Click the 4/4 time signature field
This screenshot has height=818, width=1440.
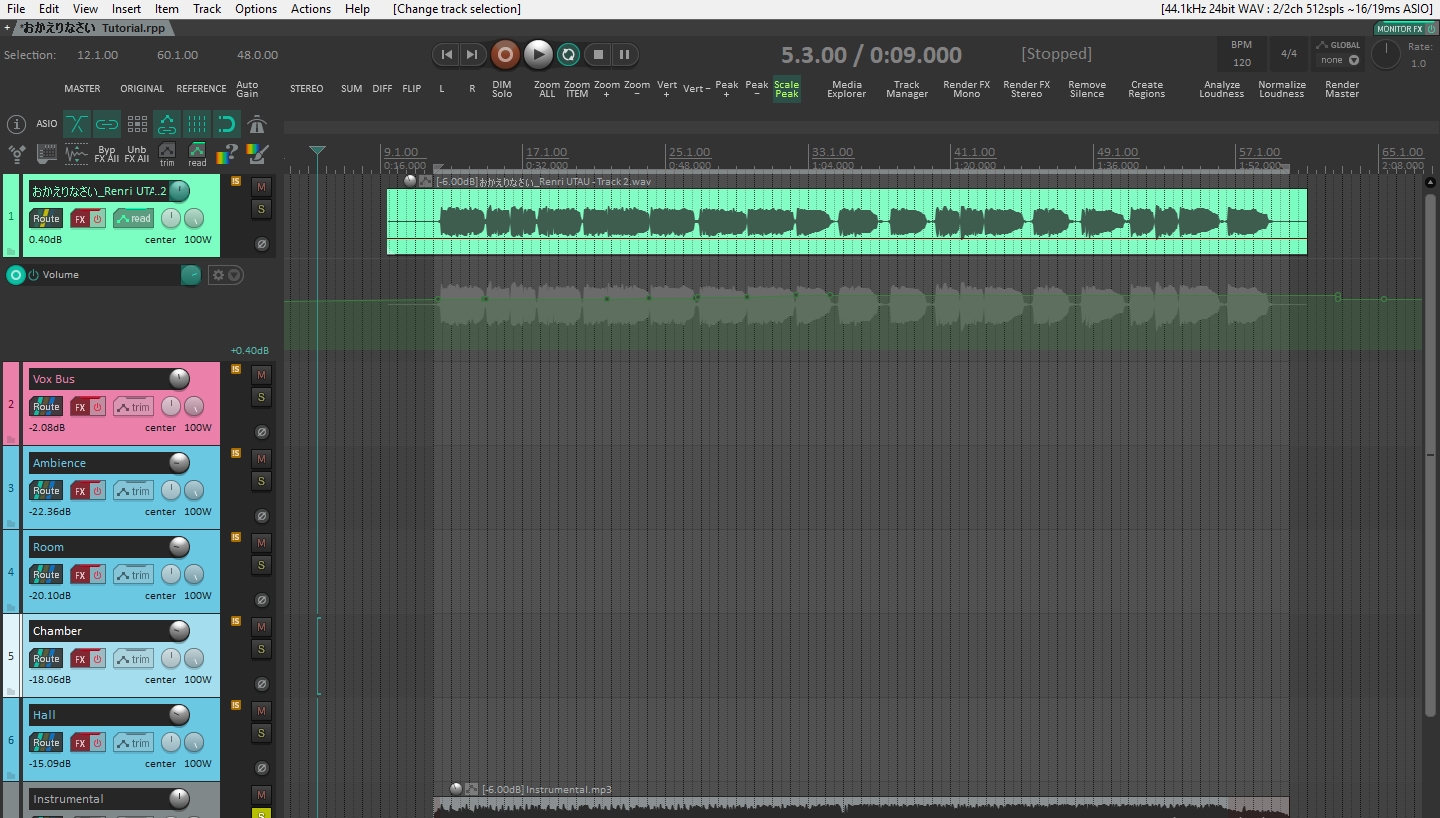click(1289, 54)
